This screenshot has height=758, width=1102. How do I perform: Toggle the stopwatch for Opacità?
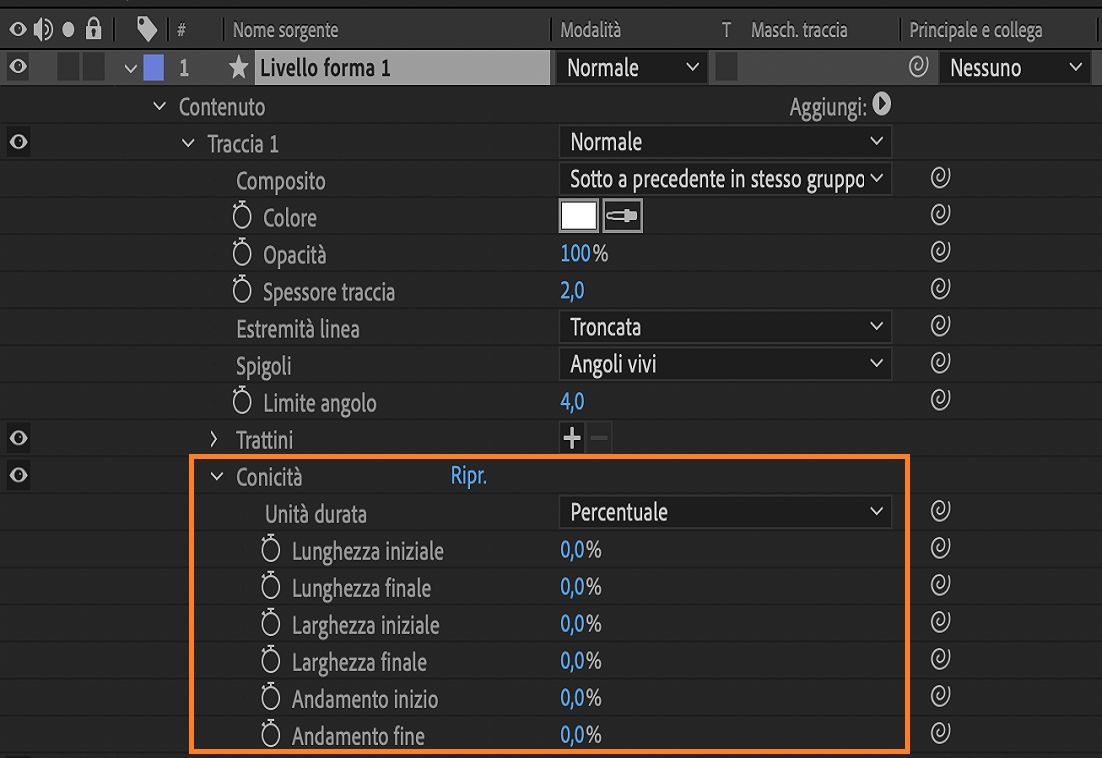tap(241, 254)
